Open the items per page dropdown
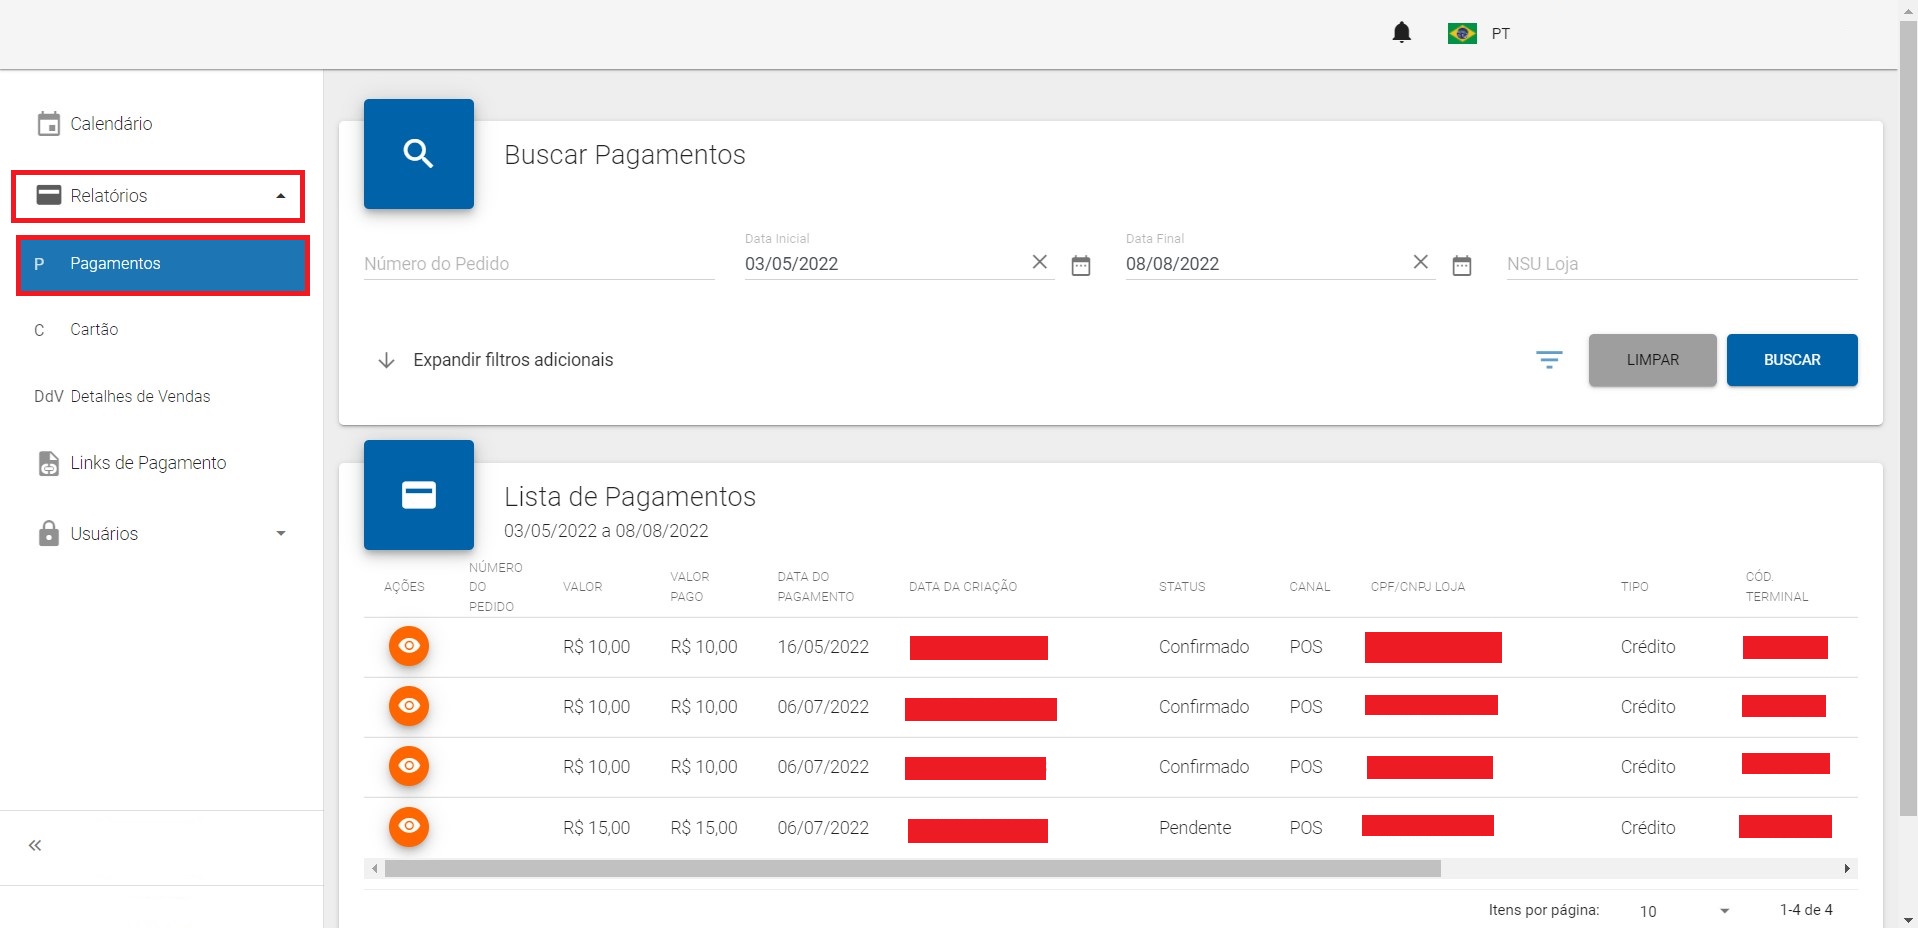 pos(1684,911)
